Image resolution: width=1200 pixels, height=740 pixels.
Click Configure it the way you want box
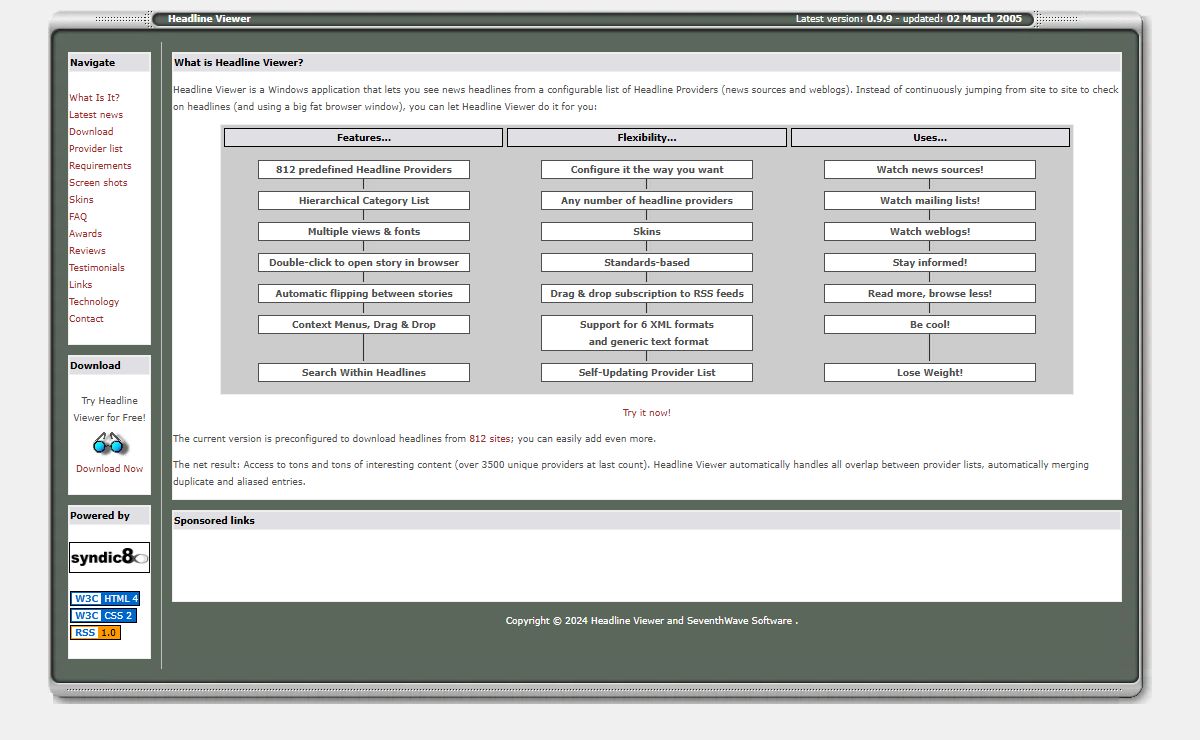647,170
